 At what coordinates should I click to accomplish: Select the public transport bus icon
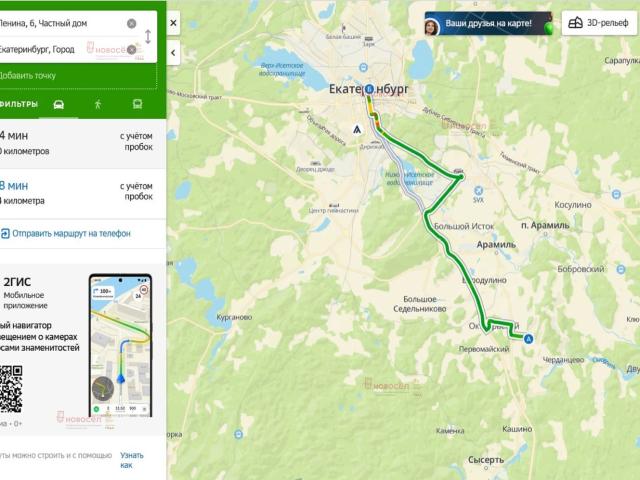[138, 104]
